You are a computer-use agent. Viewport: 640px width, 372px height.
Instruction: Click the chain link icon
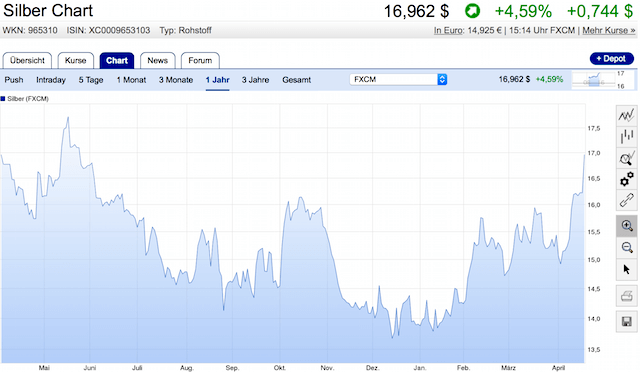coord(626,200)
